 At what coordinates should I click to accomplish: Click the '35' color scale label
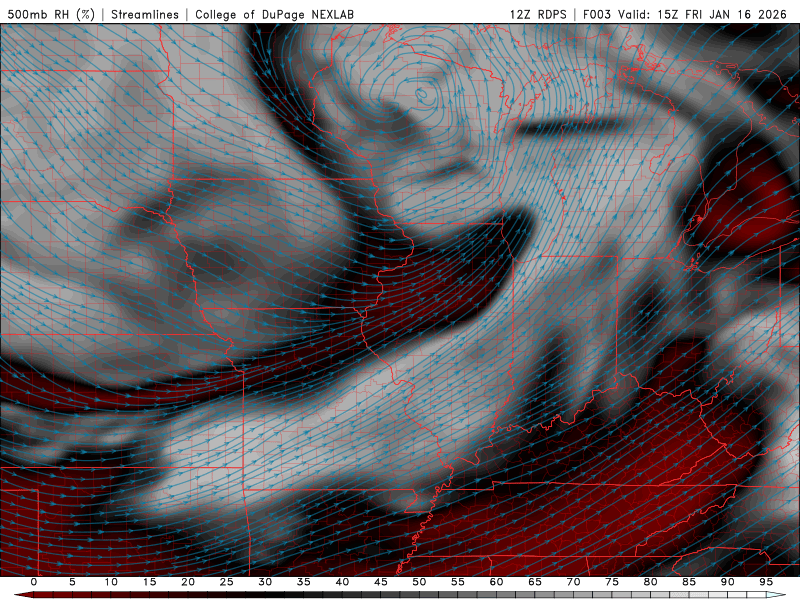pyautogui.click(x=304, y=582)
